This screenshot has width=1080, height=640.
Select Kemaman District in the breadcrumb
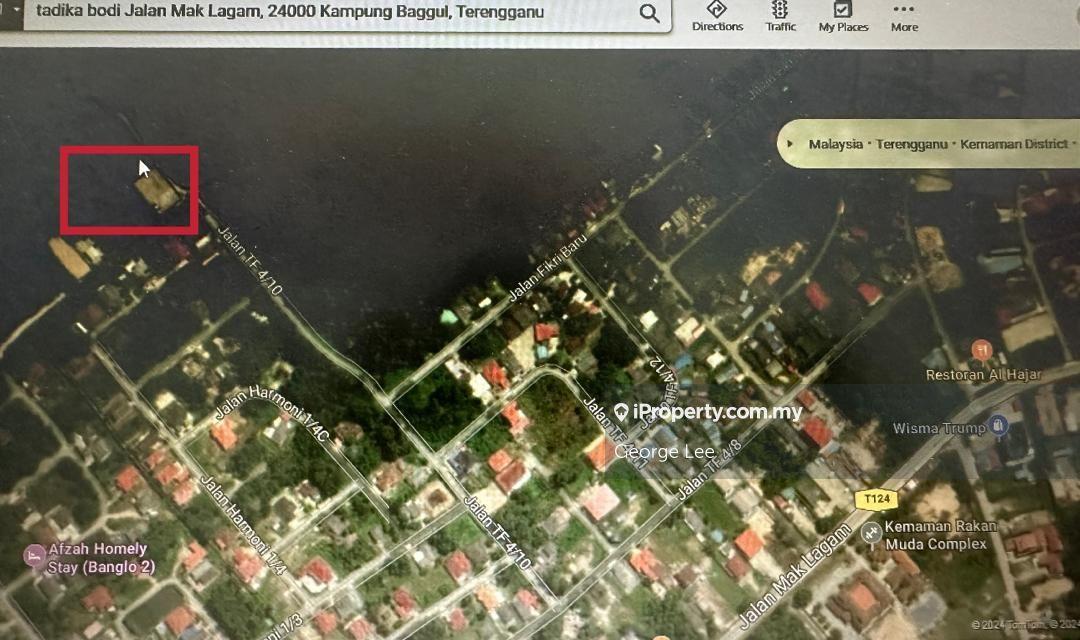[1013, 144]
